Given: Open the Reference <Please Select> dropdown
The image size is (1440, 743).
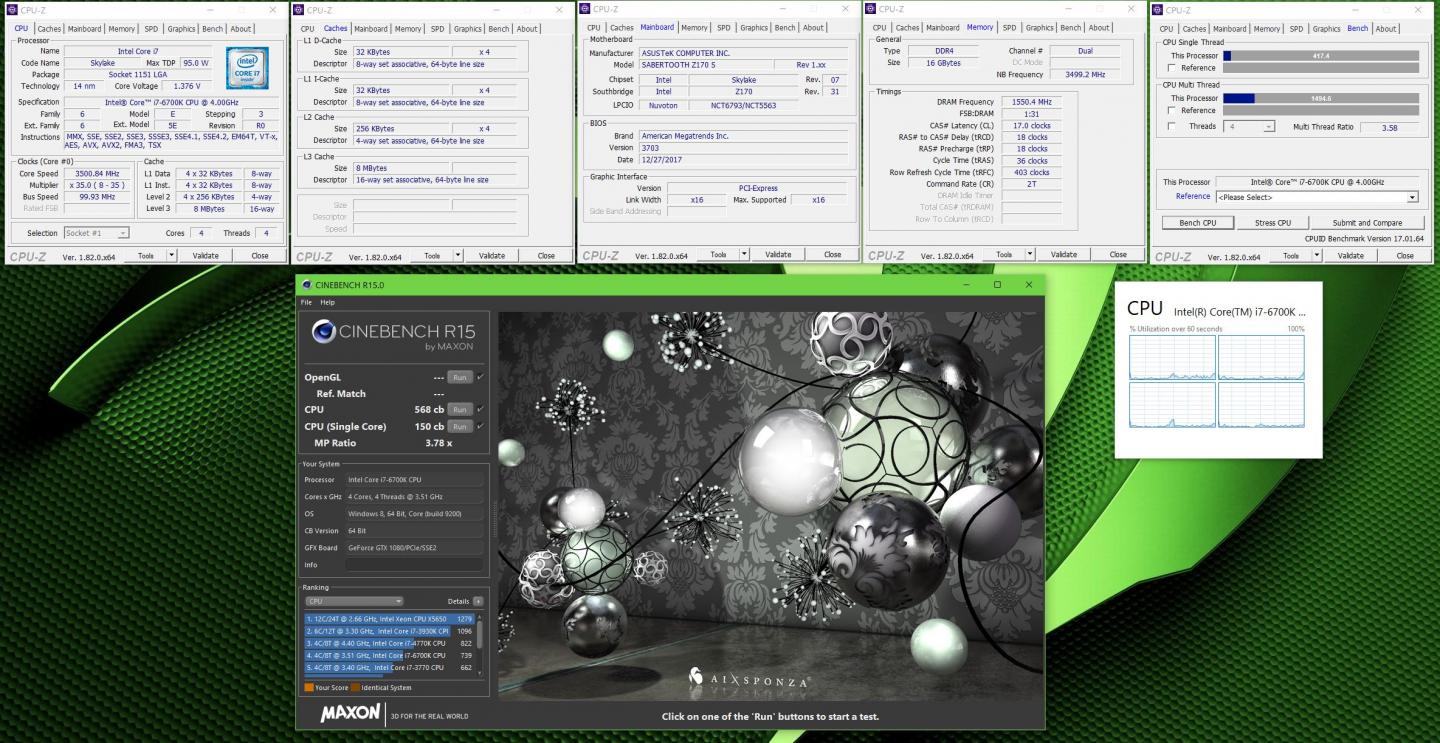Looking at the screenshot, I should pos(1316,197).
